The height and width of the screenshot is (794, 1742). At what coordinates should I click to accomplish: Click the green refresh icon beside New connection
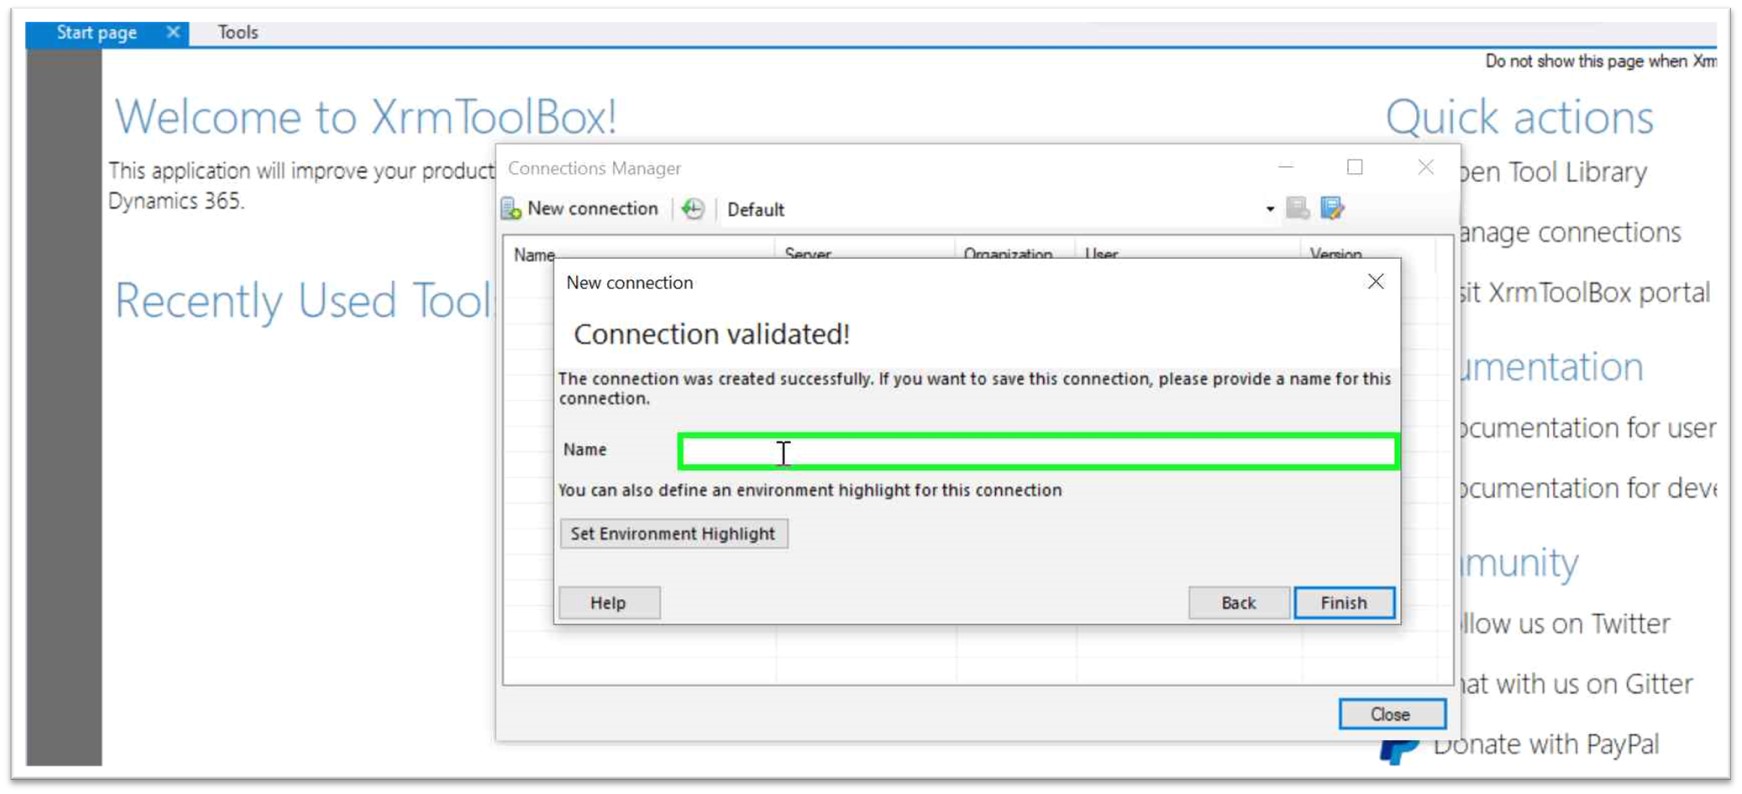[x=693, y=209]
